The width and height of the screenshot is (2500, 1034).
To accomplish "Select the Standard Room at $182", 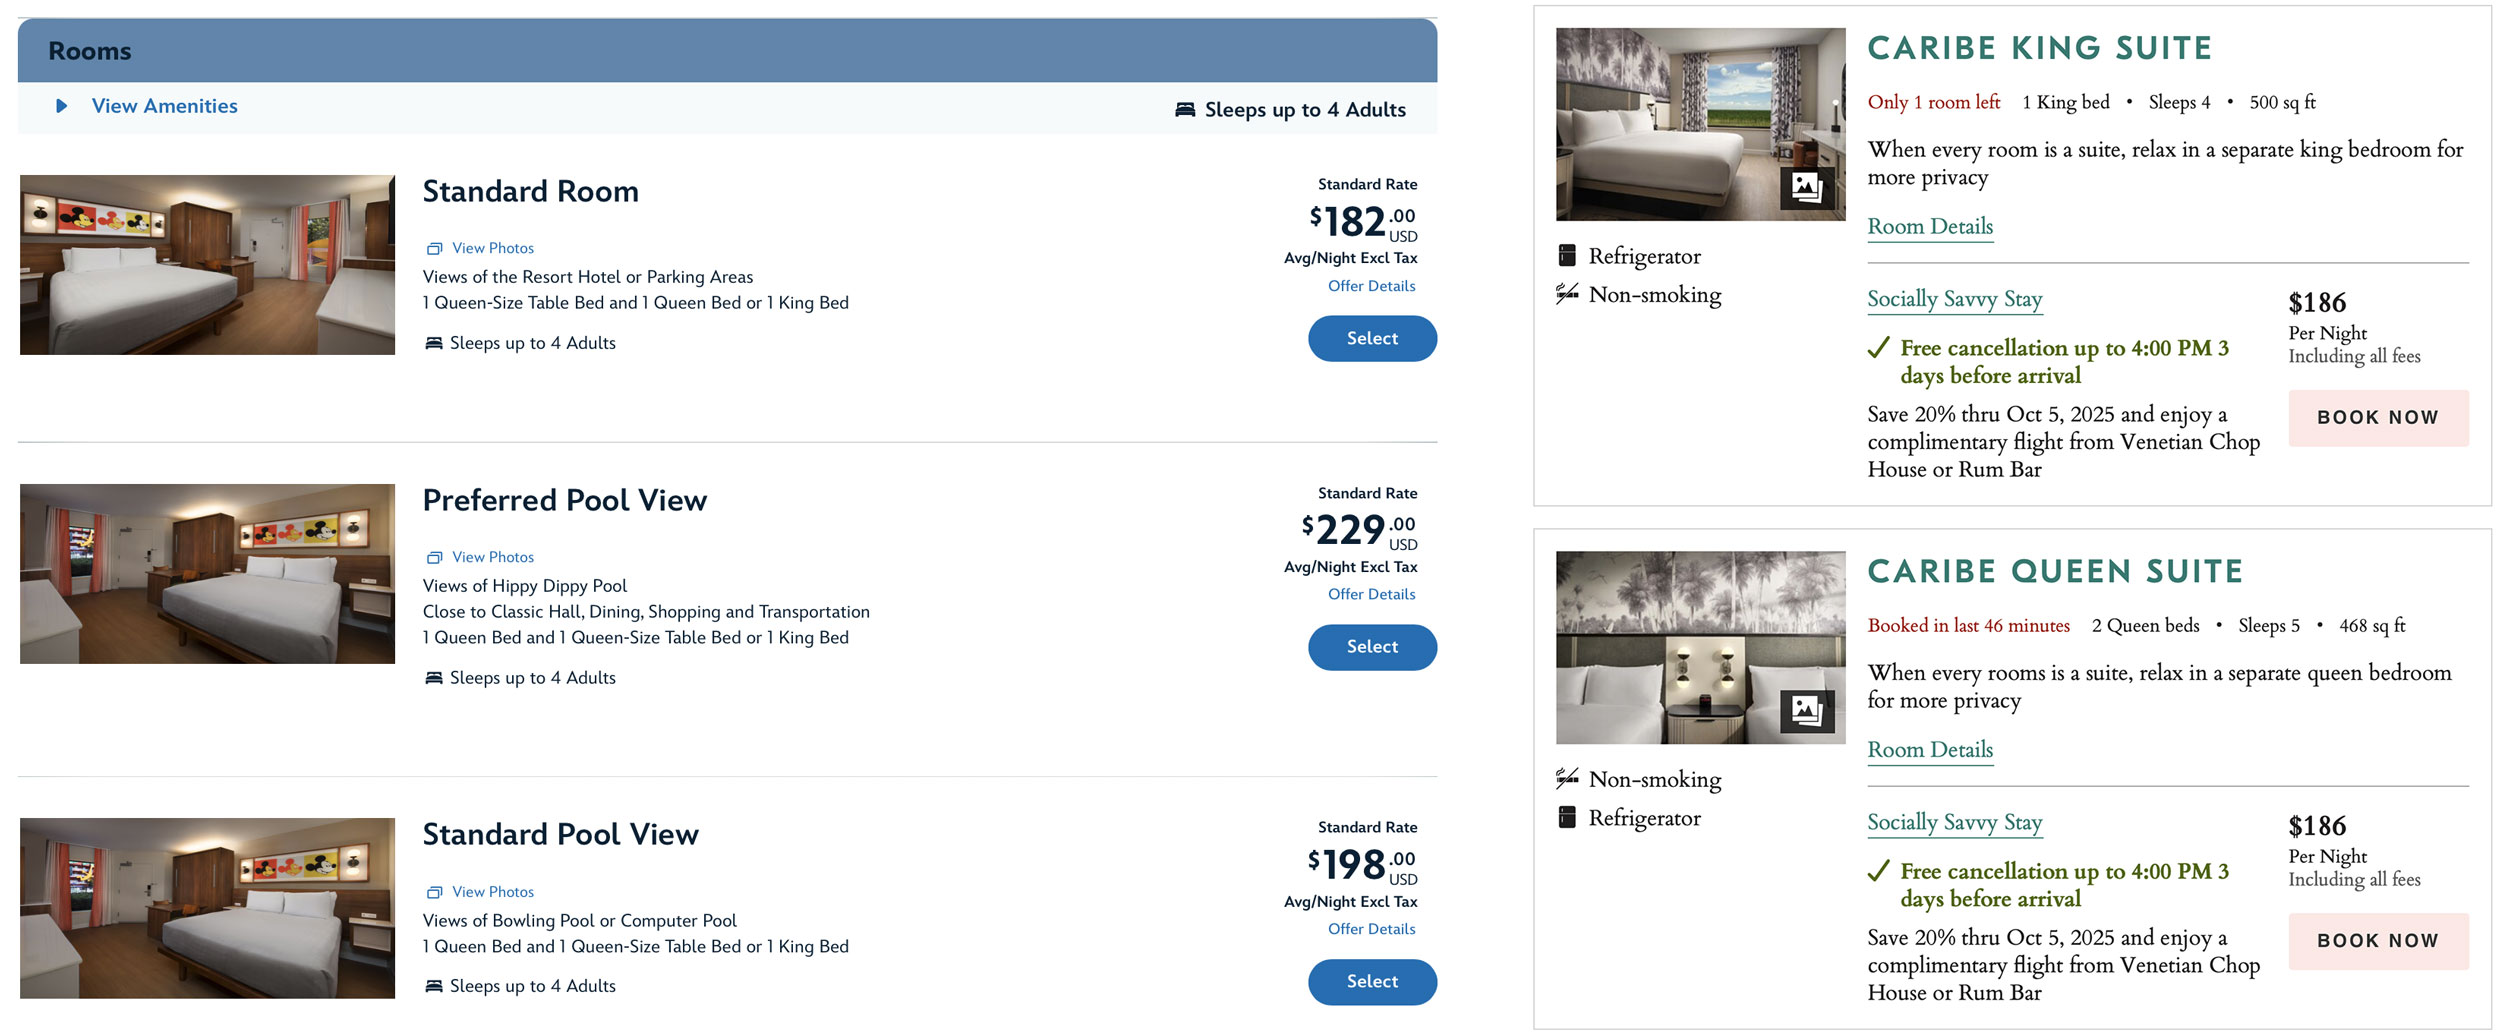I will pyautogui.click(x=1372, y=339).
